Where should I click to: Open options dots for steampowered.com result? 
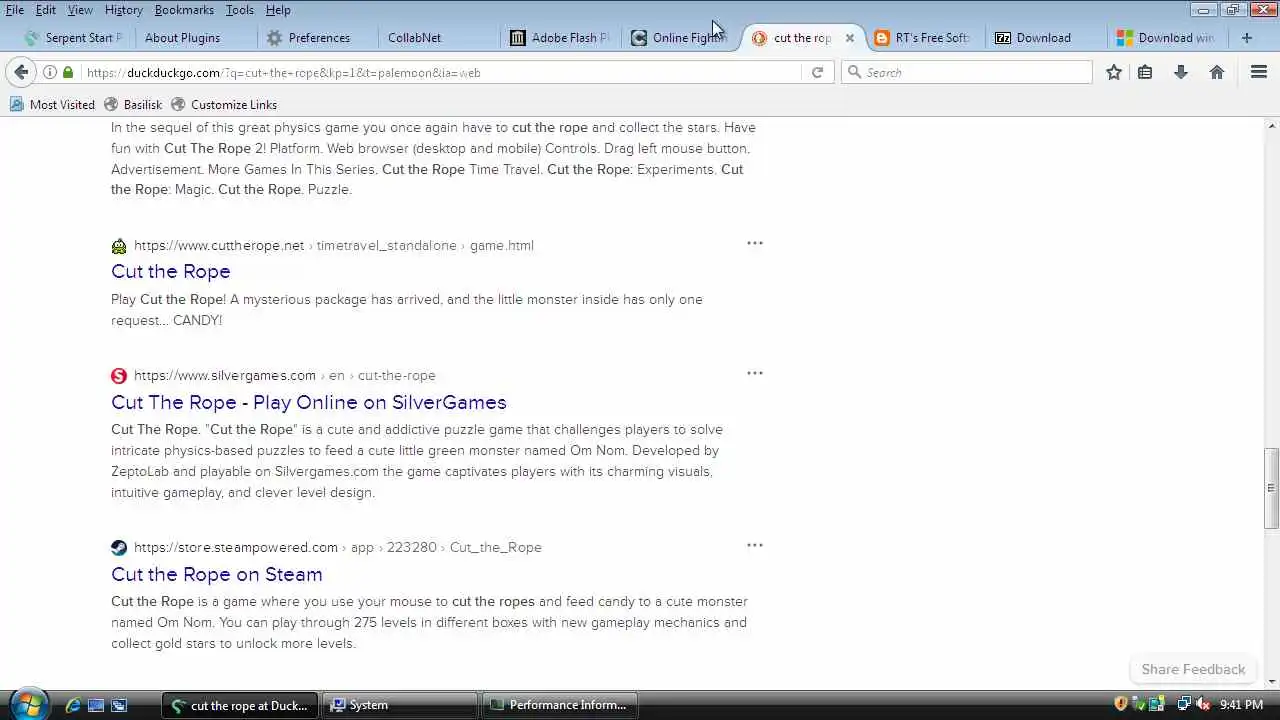click(x=755, y=545)
